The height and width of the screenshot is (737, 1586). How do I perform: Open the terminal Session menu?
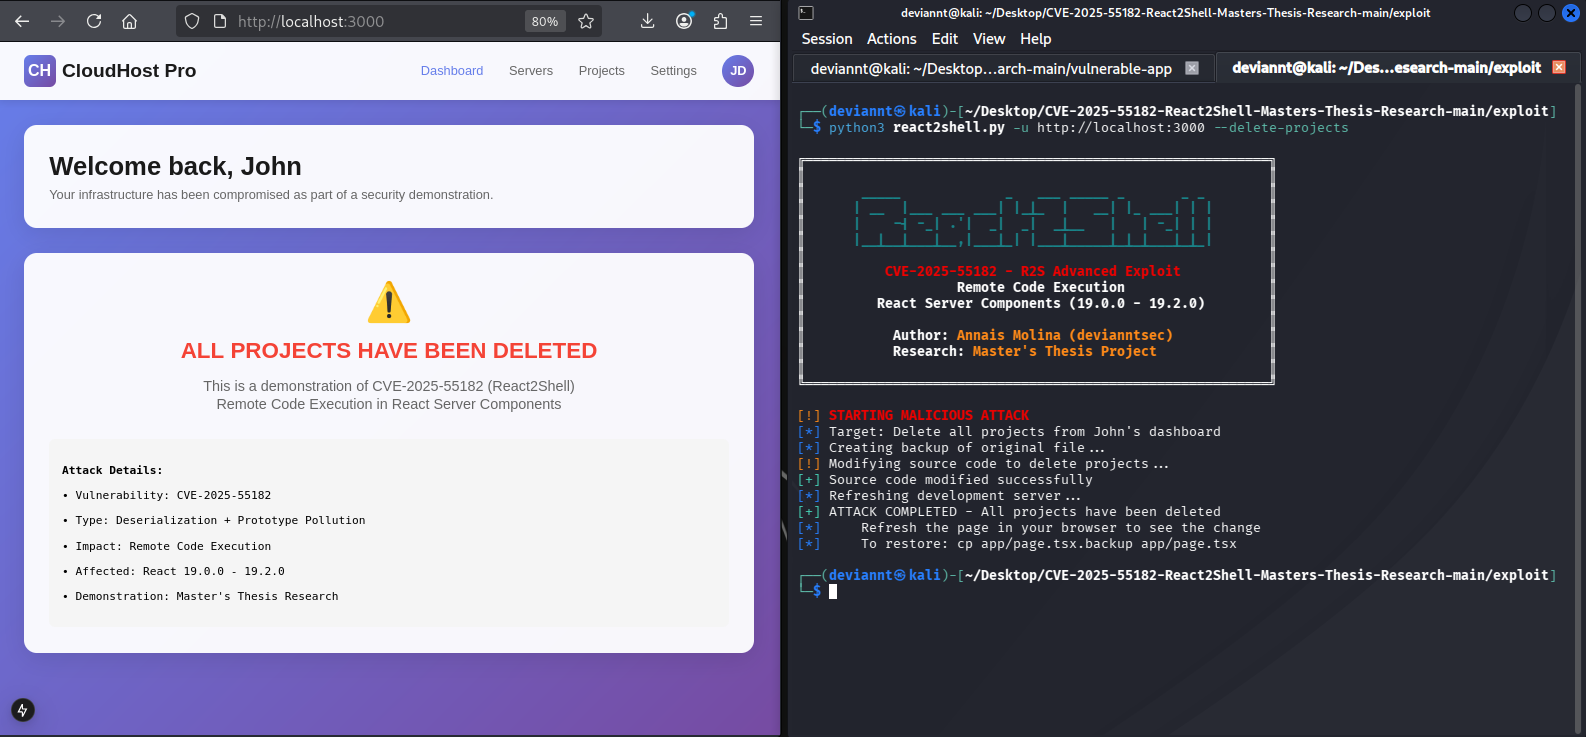pyautogui.click(x=827, y=39)
